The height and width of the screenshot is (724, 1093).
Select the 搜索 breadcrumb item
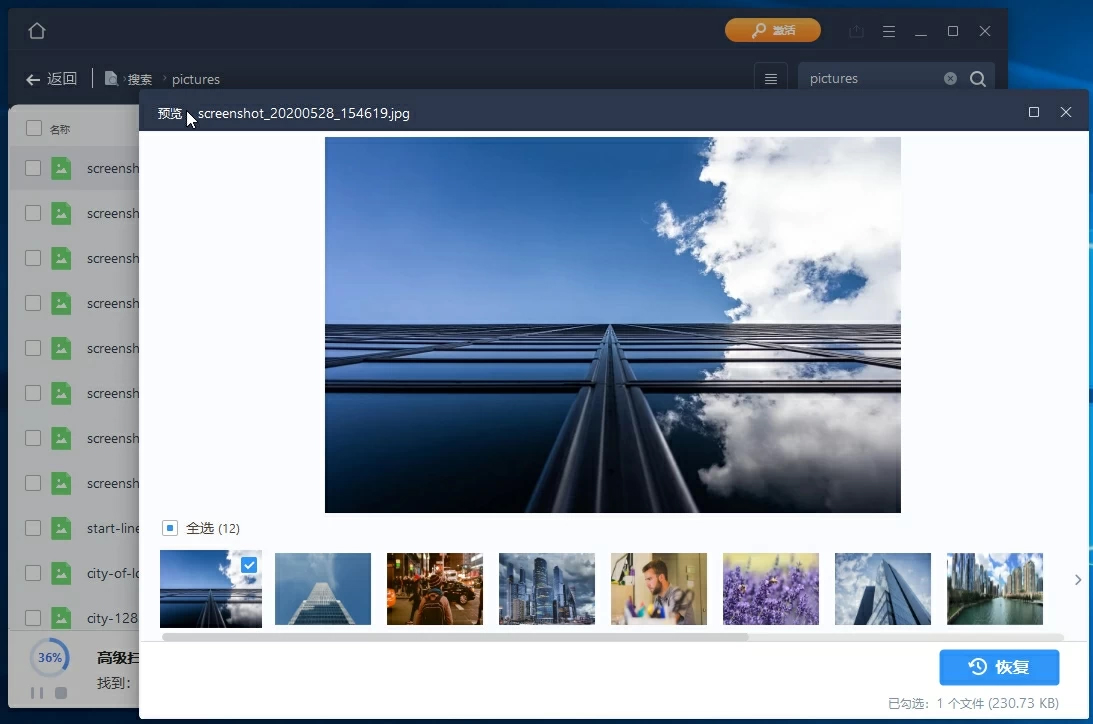[x=139, y=79]
